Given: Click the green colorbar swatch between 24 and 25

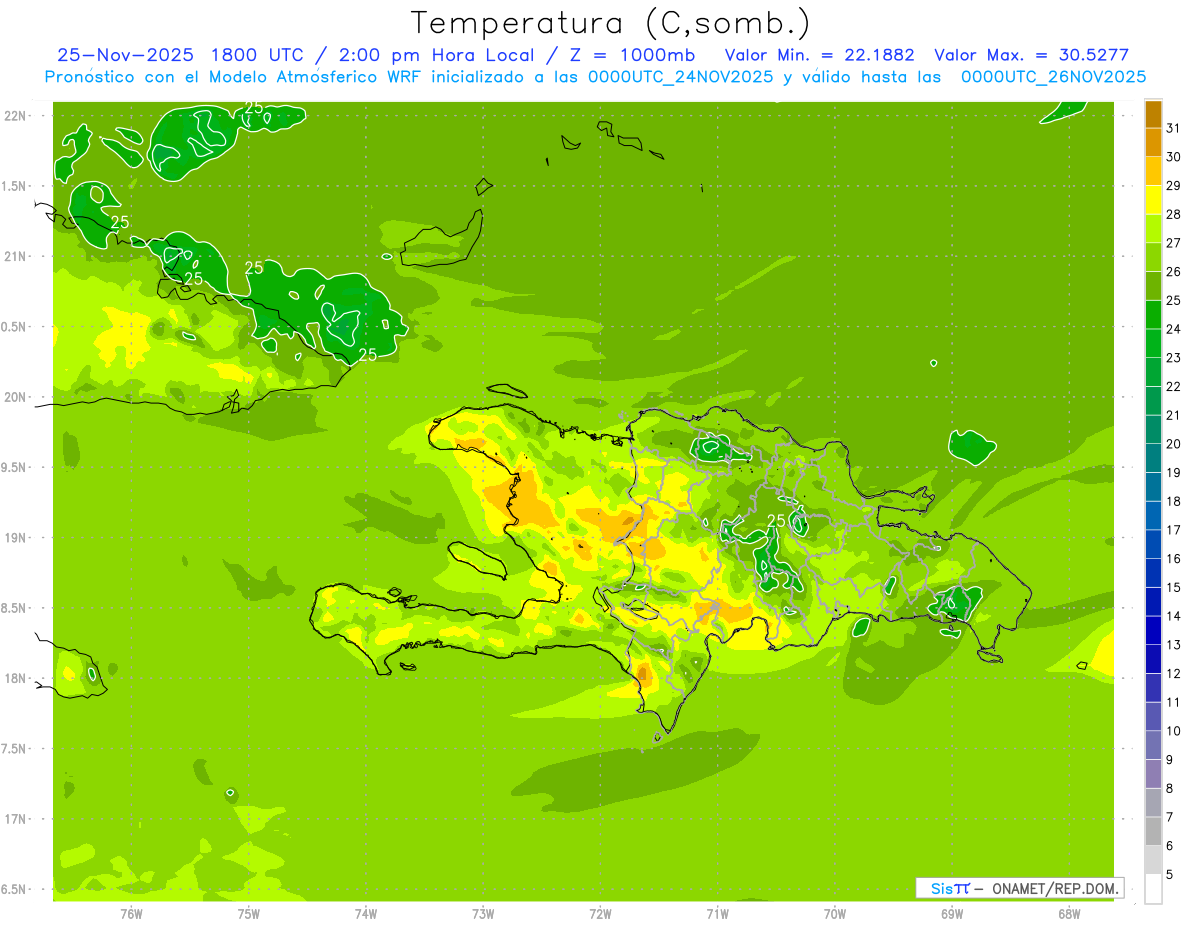Looking at the screenshot, I should (1153, 315).
